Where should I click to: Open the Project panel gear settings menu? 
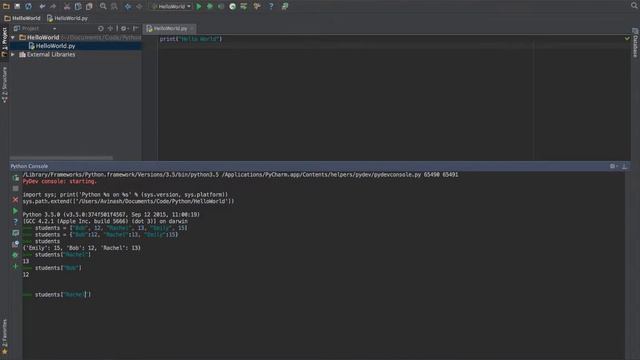[124, 29]
